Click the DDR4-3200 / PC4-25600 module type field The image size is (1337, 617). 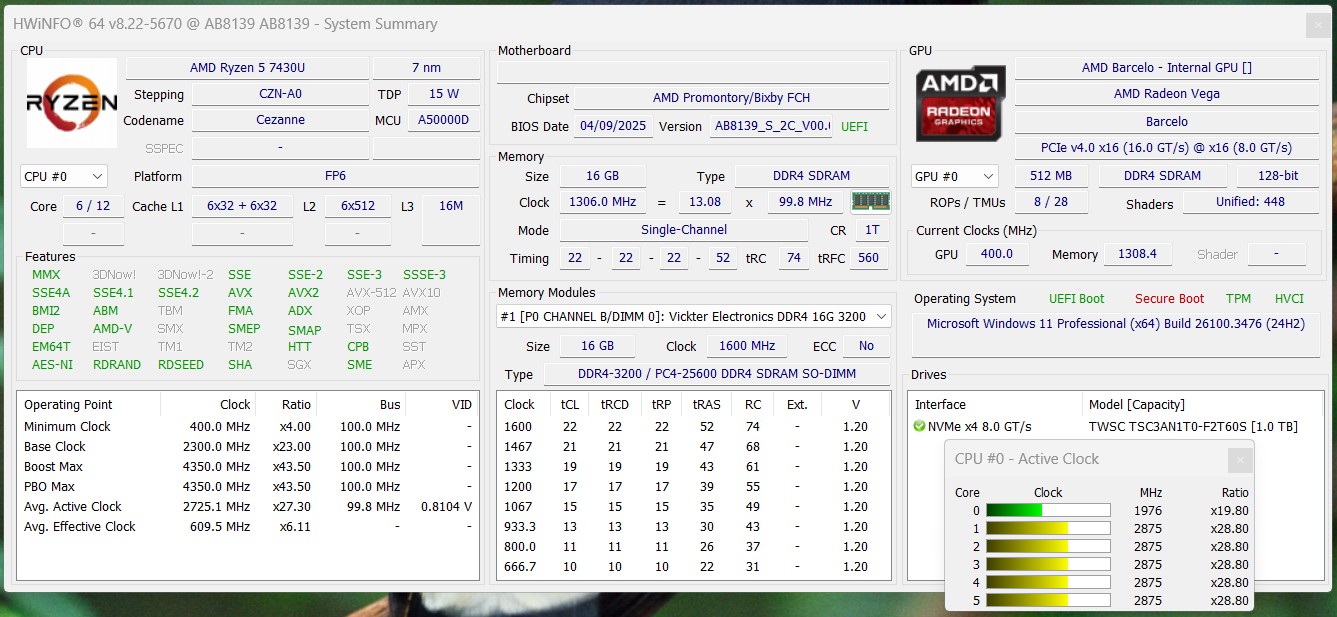[x=716, y=374]
